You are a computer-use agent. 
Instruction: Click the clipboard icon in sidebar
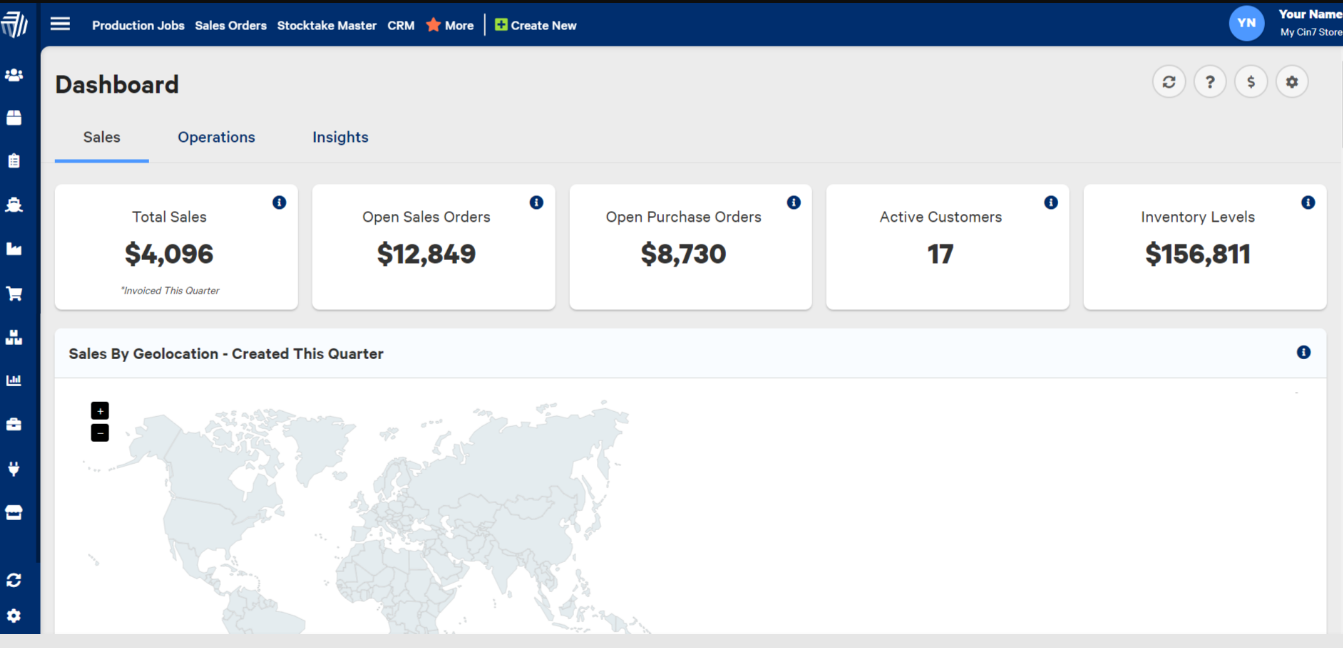(x=14, y=161)
